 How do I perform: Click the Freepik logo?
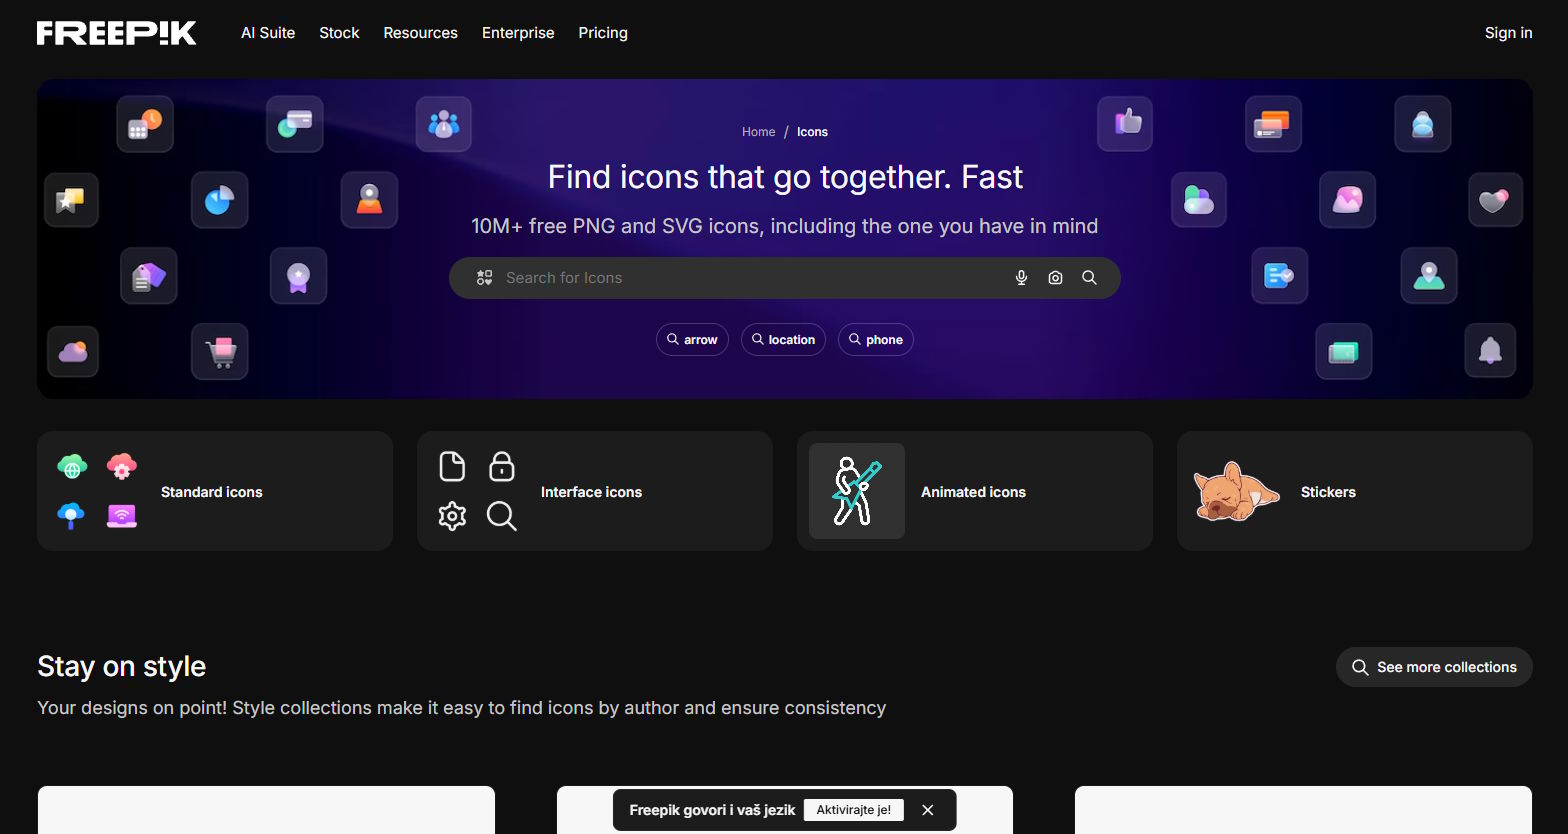[x=117, y=33]
